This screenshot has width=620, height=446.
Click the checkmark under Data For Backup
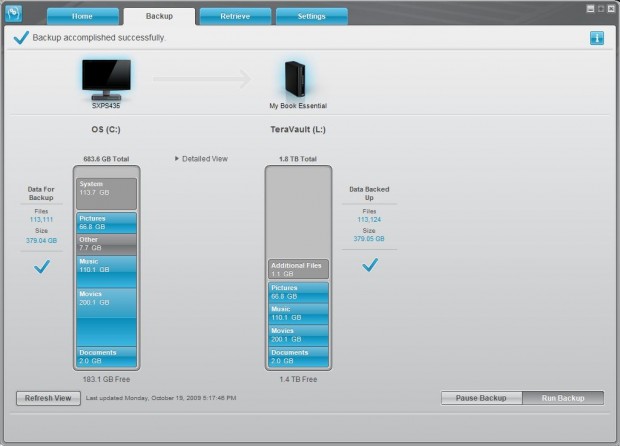42,267
